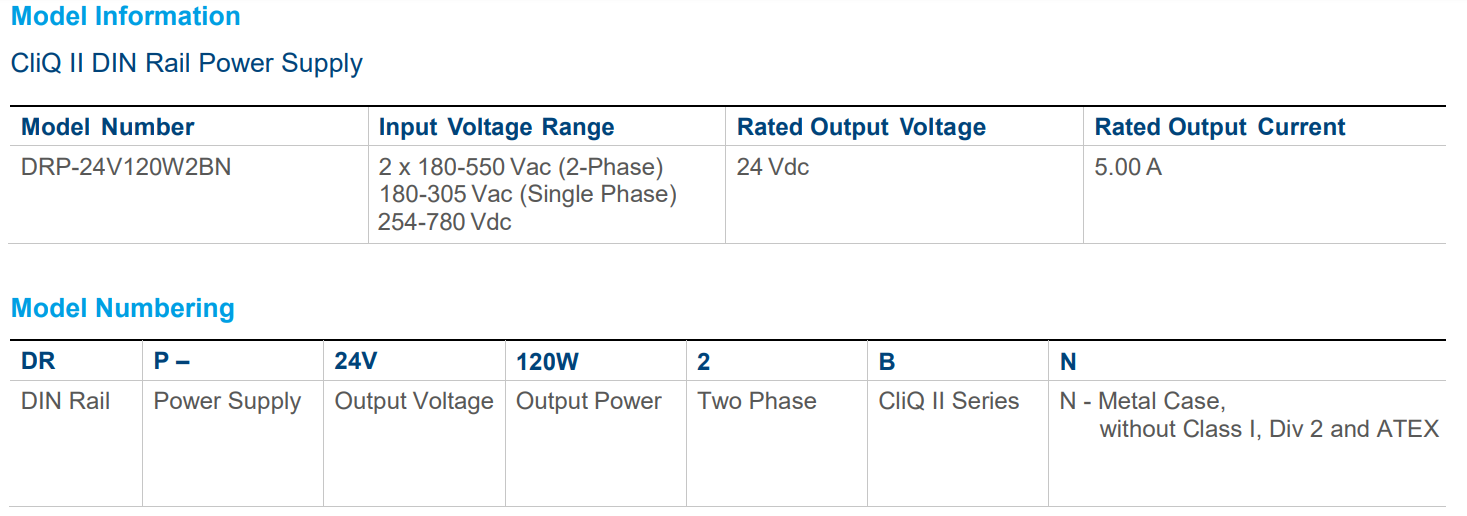Image resolution: width=1467 pixels, height=516 pixels.
Task: Click the 5.00 A output current value
Action: point(1128,167)
